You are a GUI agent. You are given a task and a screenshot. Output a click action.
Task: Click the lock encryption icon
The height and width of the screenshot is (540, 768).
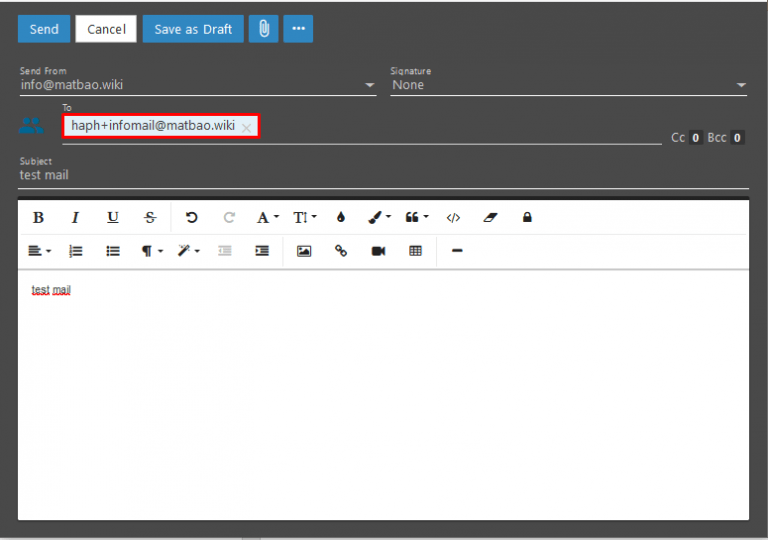tap(527, 217)
